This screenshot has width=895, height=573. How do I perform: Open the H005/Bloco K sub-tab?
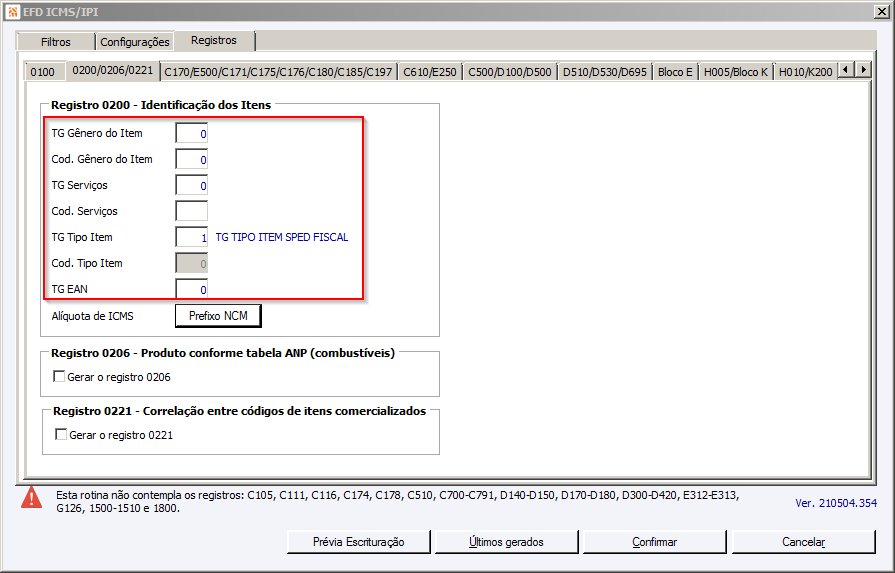(x=736, y=72)
